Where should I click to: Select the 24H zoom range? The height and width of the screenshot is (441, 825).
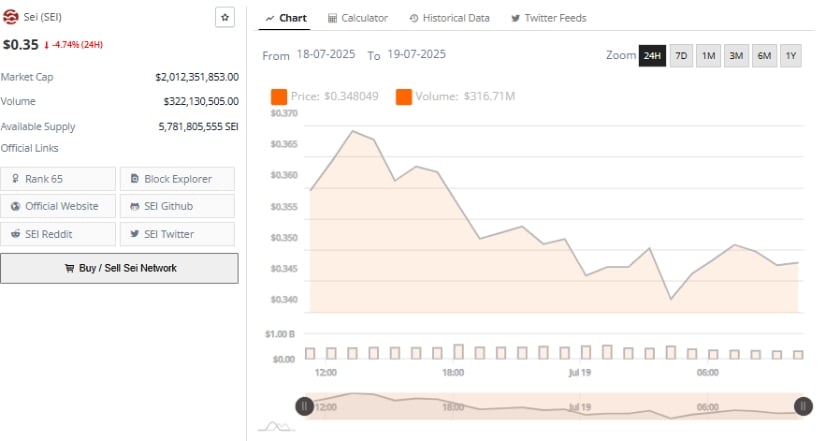point(652,56)
